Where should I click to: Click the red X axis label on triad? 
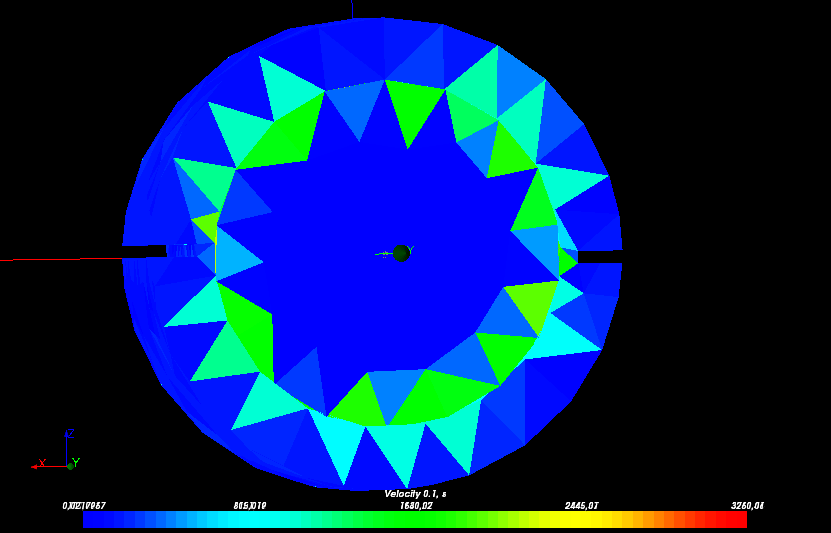point(42,463)
